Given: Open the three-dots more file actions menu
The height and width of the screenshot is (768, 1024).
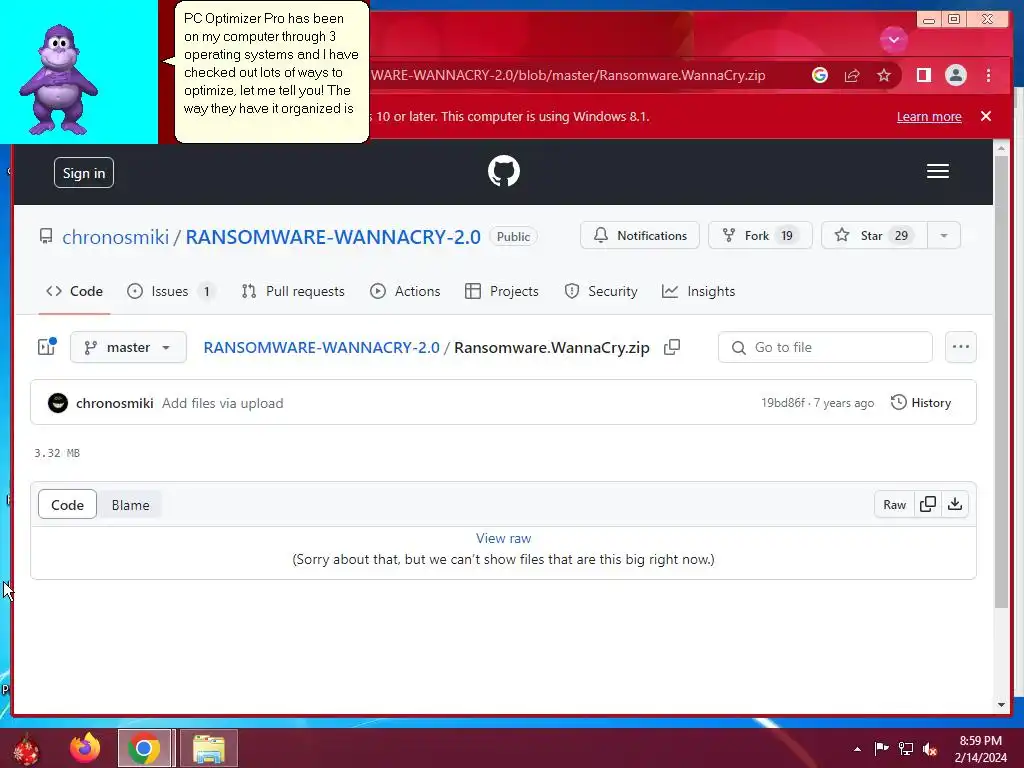Looking at the screenshot, I should (961, 347).
